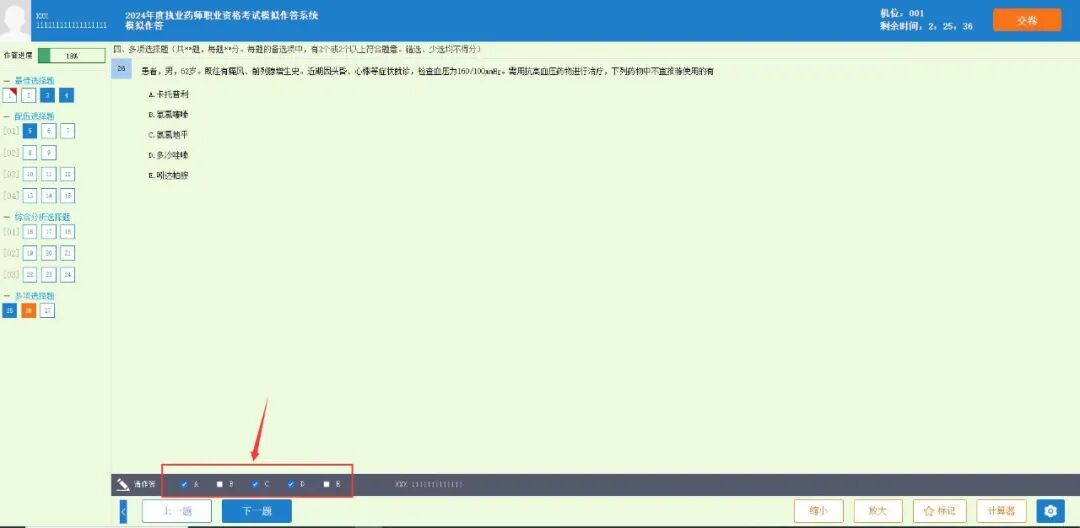Collapse the 多项选择题 section
1080x528 pixels.
[6, 296]
